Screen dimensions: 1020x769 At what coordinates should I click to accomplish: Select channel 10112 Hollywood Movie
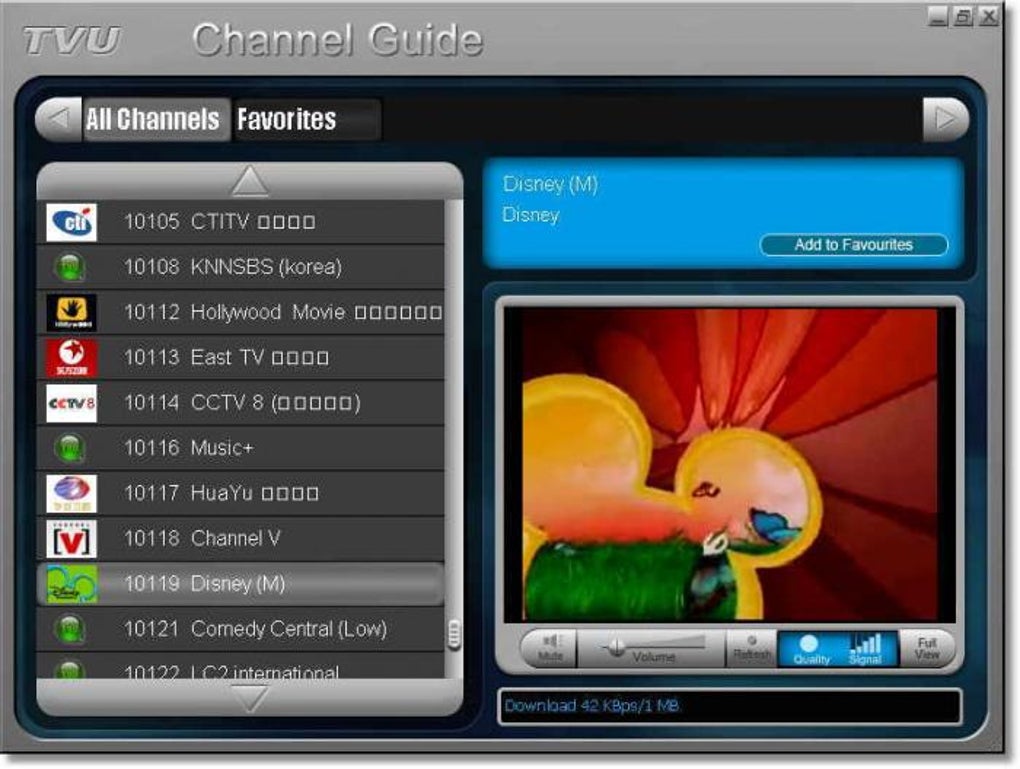241,313
